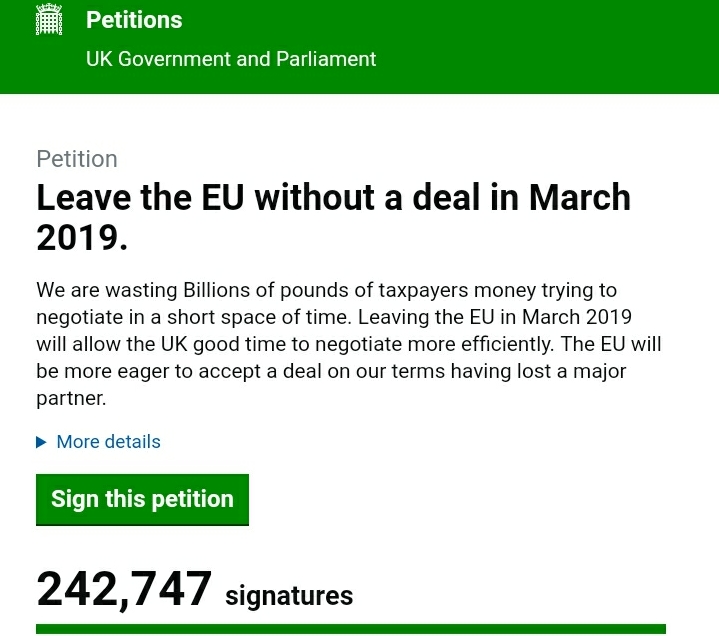Open the Petitions header link
The image size is (719, 636).
(134, 20)
